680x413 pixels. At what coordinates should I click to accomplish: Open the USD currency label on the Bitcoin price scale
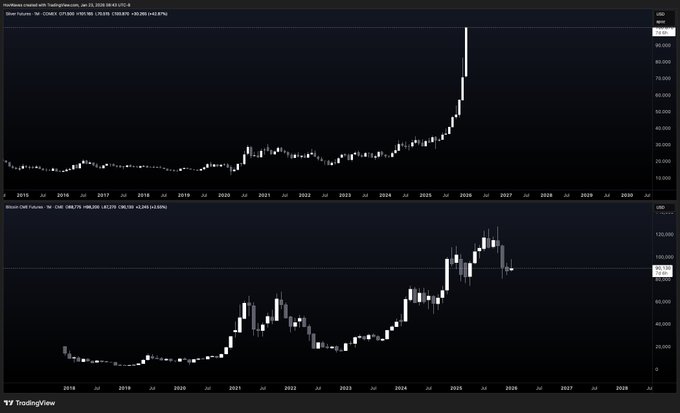pos(660,207)
